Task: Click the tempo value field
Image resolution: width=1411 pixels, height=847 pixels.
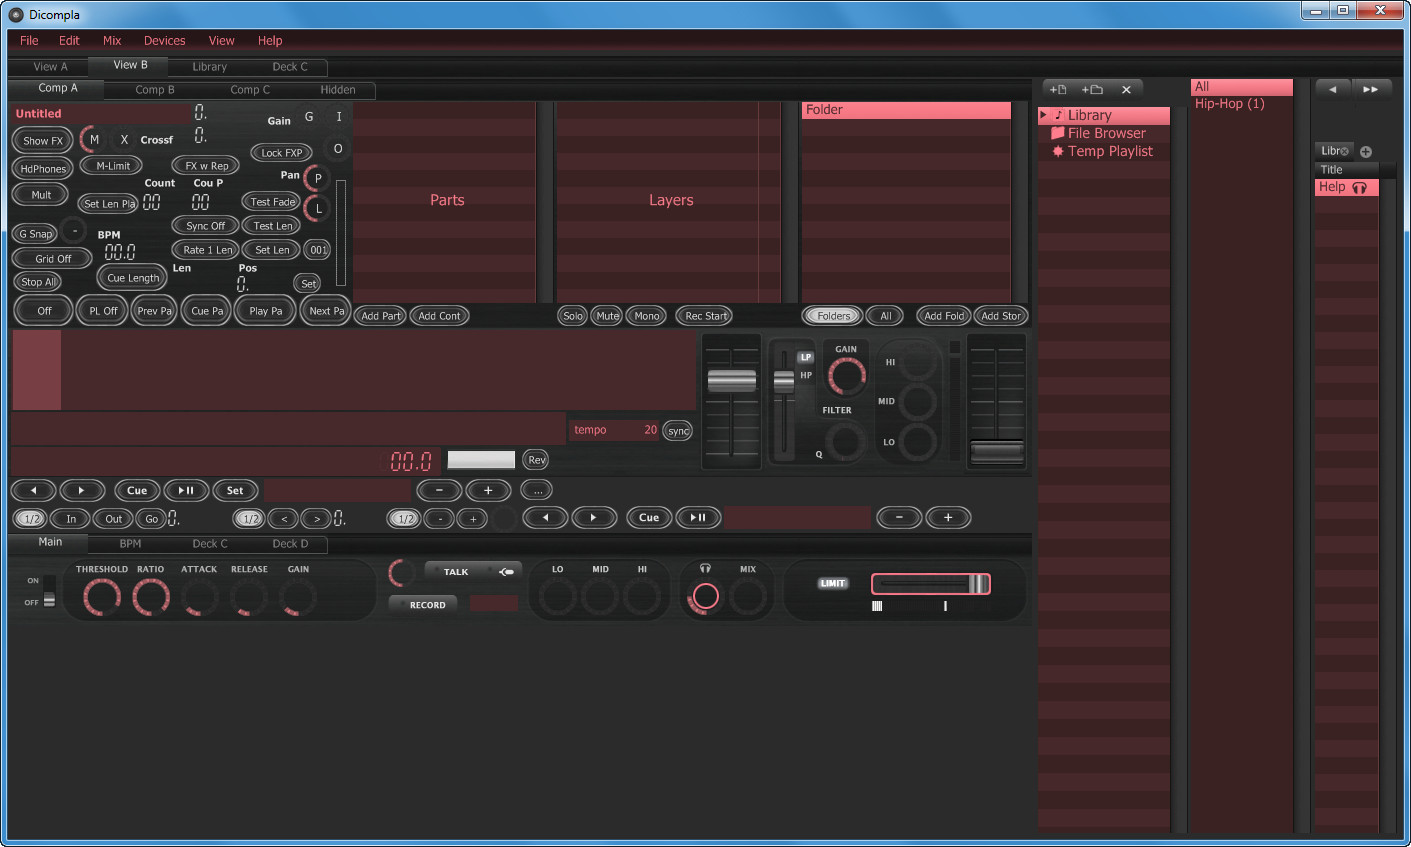Action: coord(616,430)
